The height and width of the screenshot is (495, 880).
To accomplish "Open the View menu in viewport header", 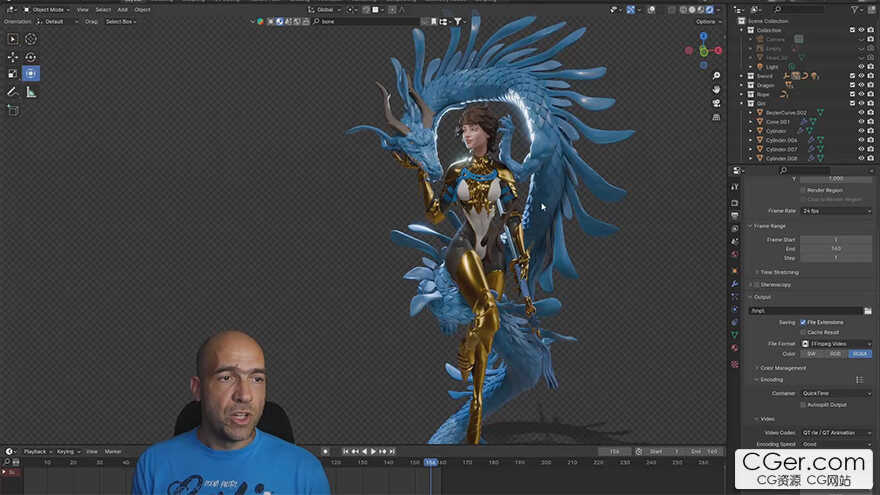I will tap(82, 10).
